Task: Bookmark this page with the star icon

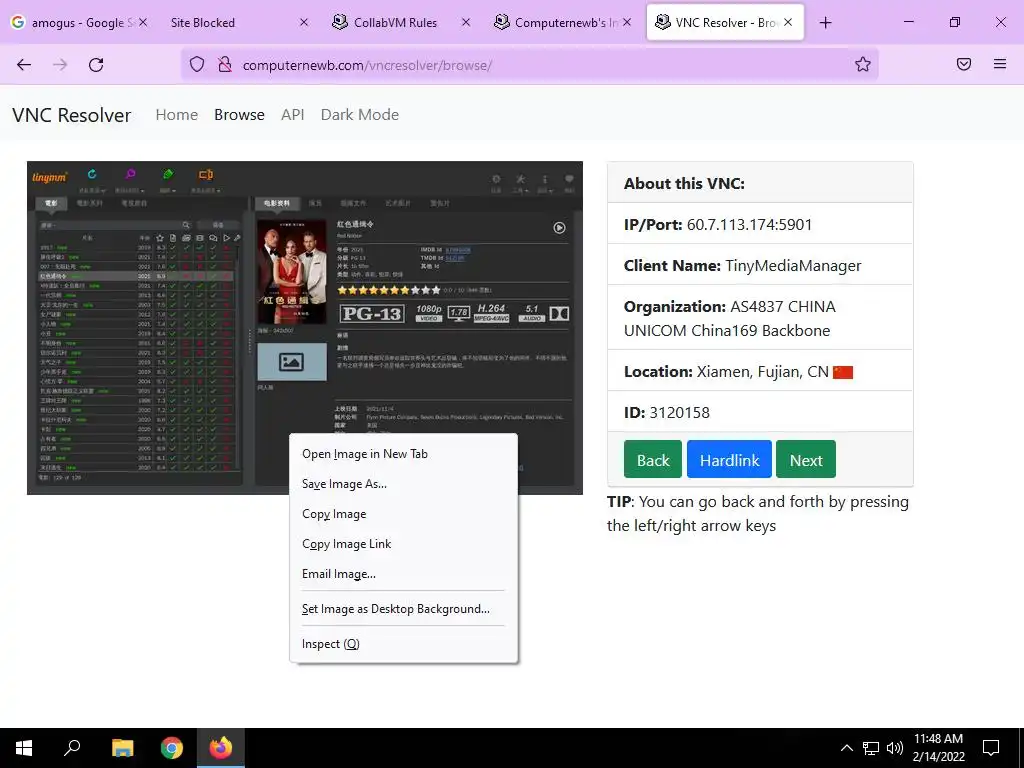Action: 863,64
